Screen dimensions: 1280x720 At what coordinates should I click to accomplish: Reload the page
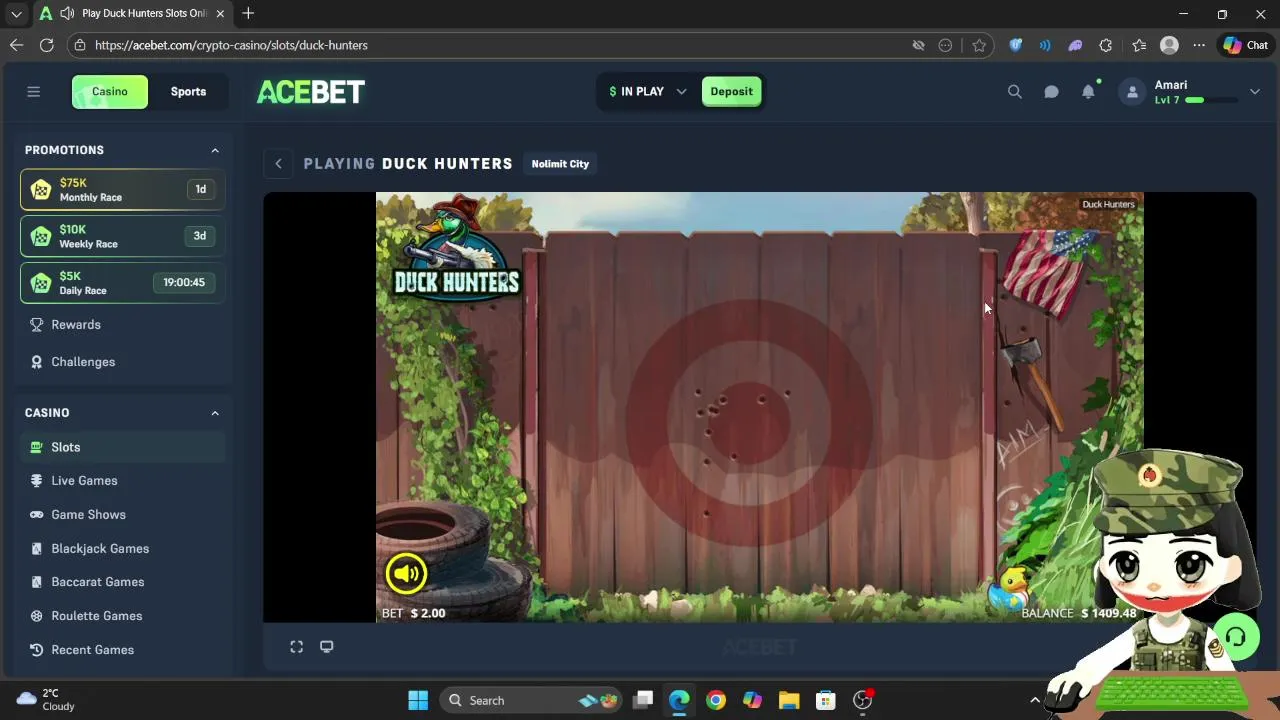click(x=46, y=45)
